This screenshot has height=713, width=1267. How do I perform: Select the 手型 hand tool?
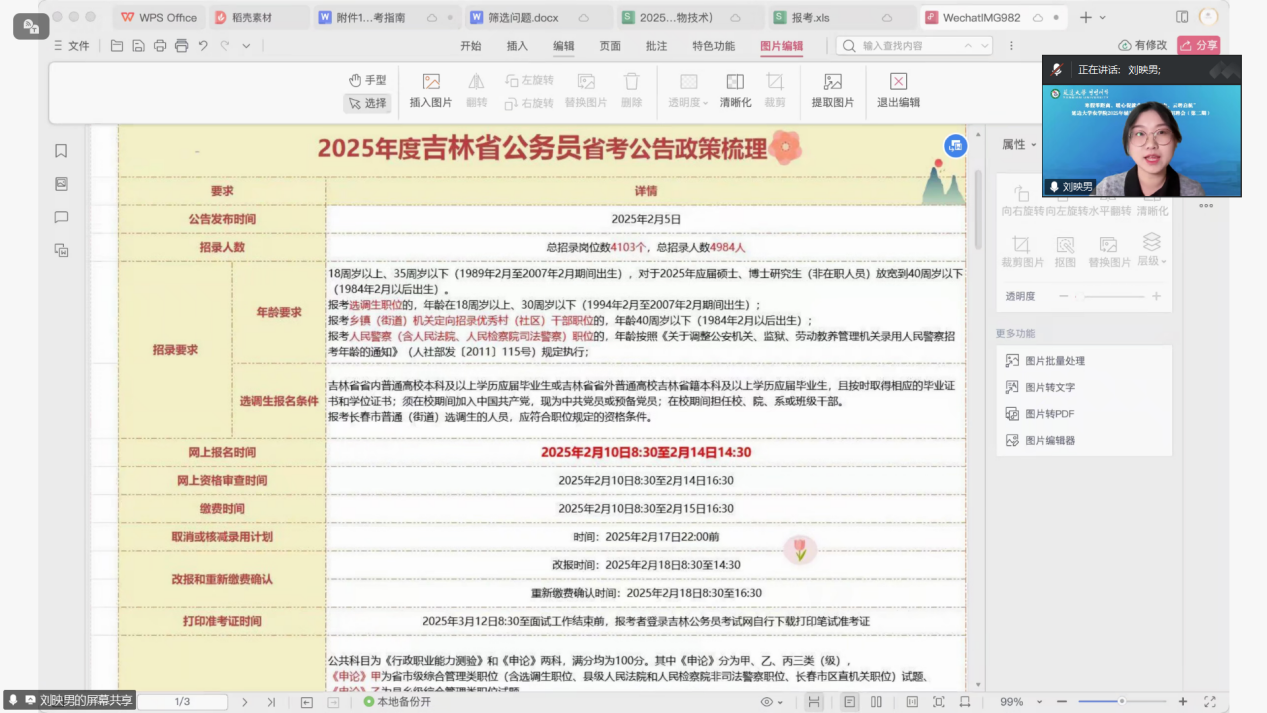coord(367,80)
